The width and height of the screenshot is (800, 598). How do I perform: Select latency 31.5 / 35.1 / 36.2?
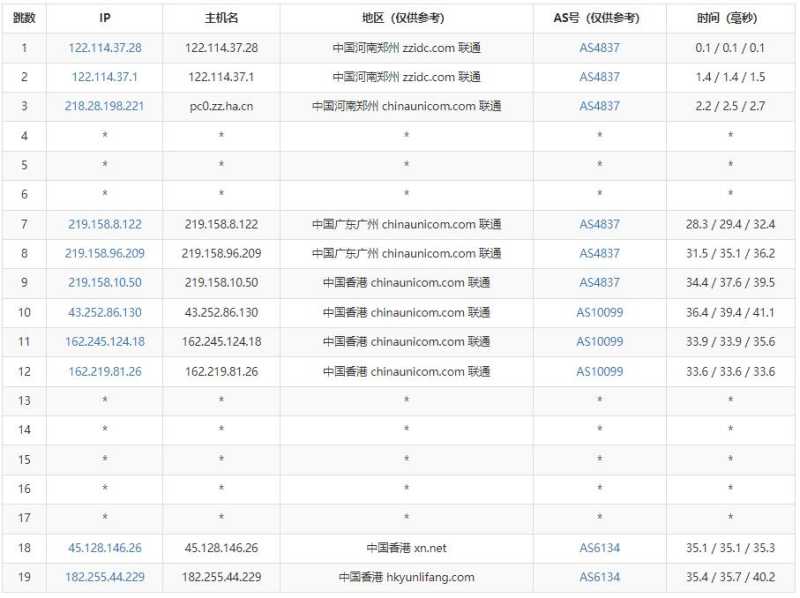click(730, 253)
